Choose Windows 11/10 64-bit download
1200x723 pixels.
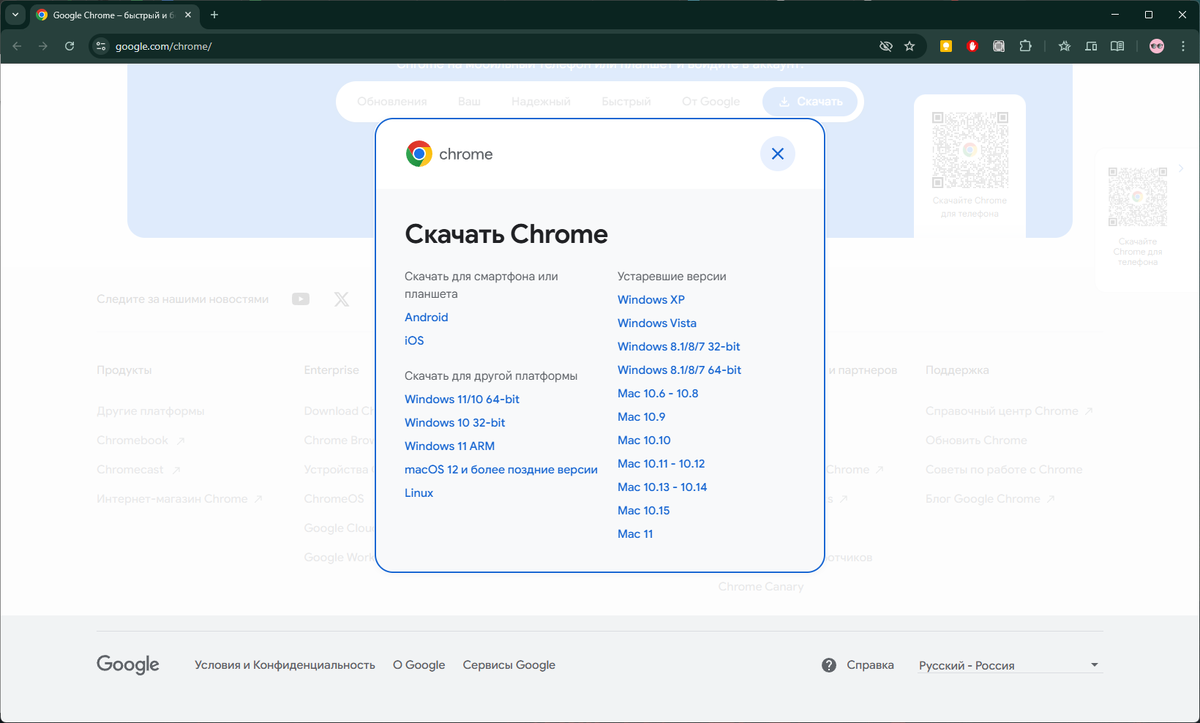[462, 399]
